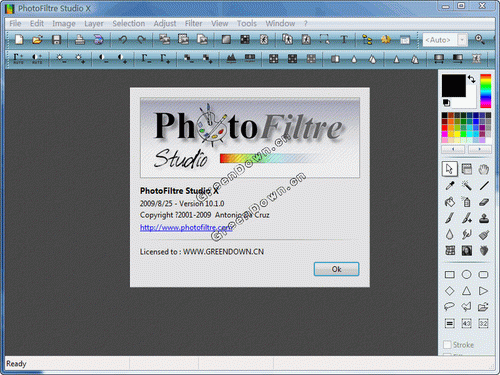This screenshot has width=500, height=375.
Task: Choose the Lasso selection shape
Action: [450, 306]
